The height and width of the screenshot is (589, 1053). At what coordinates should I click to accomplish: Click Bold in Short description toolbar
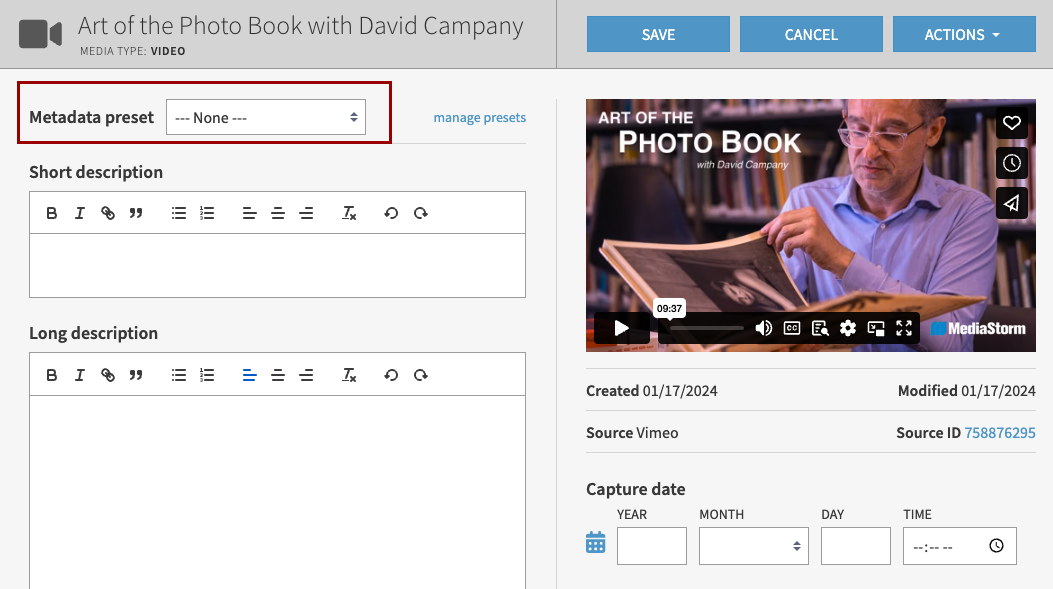[52, 213]
